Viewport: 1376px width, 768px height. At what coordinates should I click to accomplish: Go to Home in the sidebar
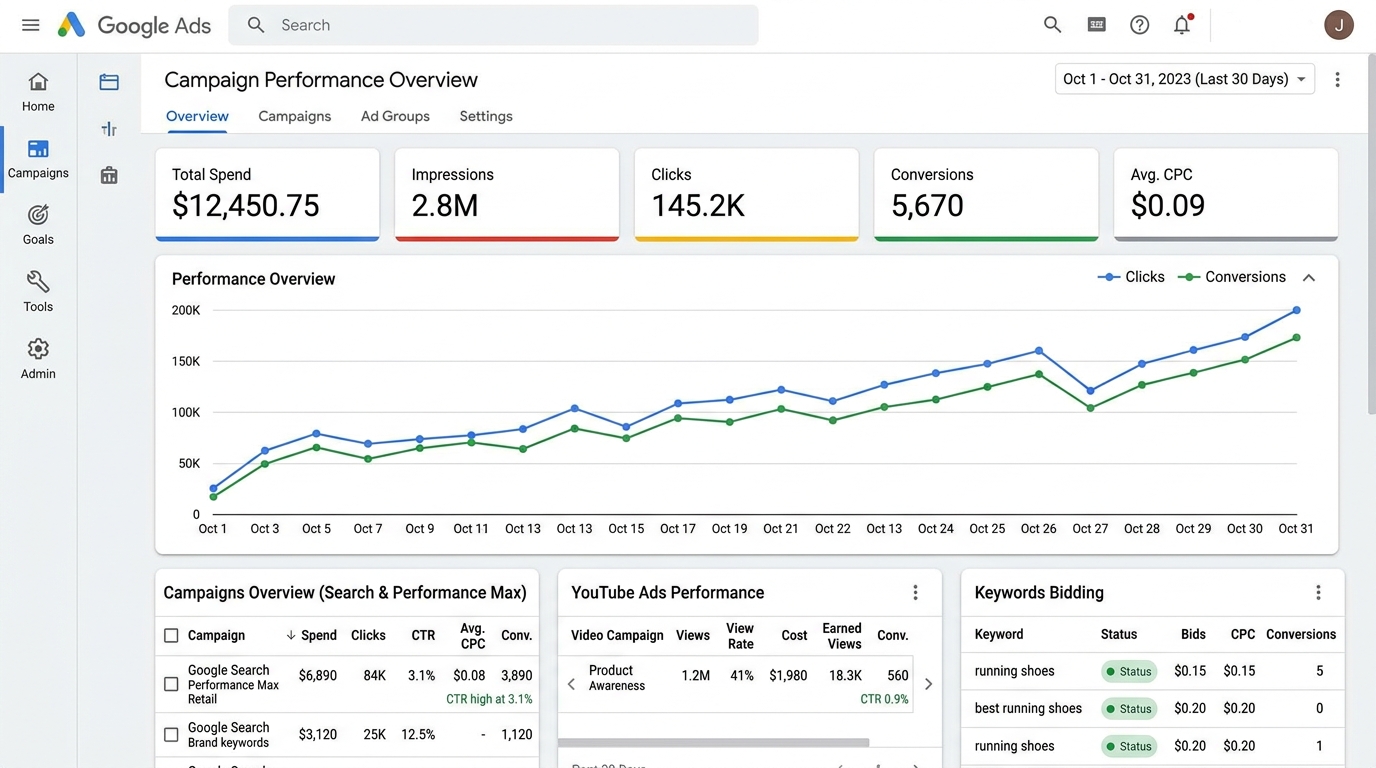pyautogui.click(x=38, y=92)
